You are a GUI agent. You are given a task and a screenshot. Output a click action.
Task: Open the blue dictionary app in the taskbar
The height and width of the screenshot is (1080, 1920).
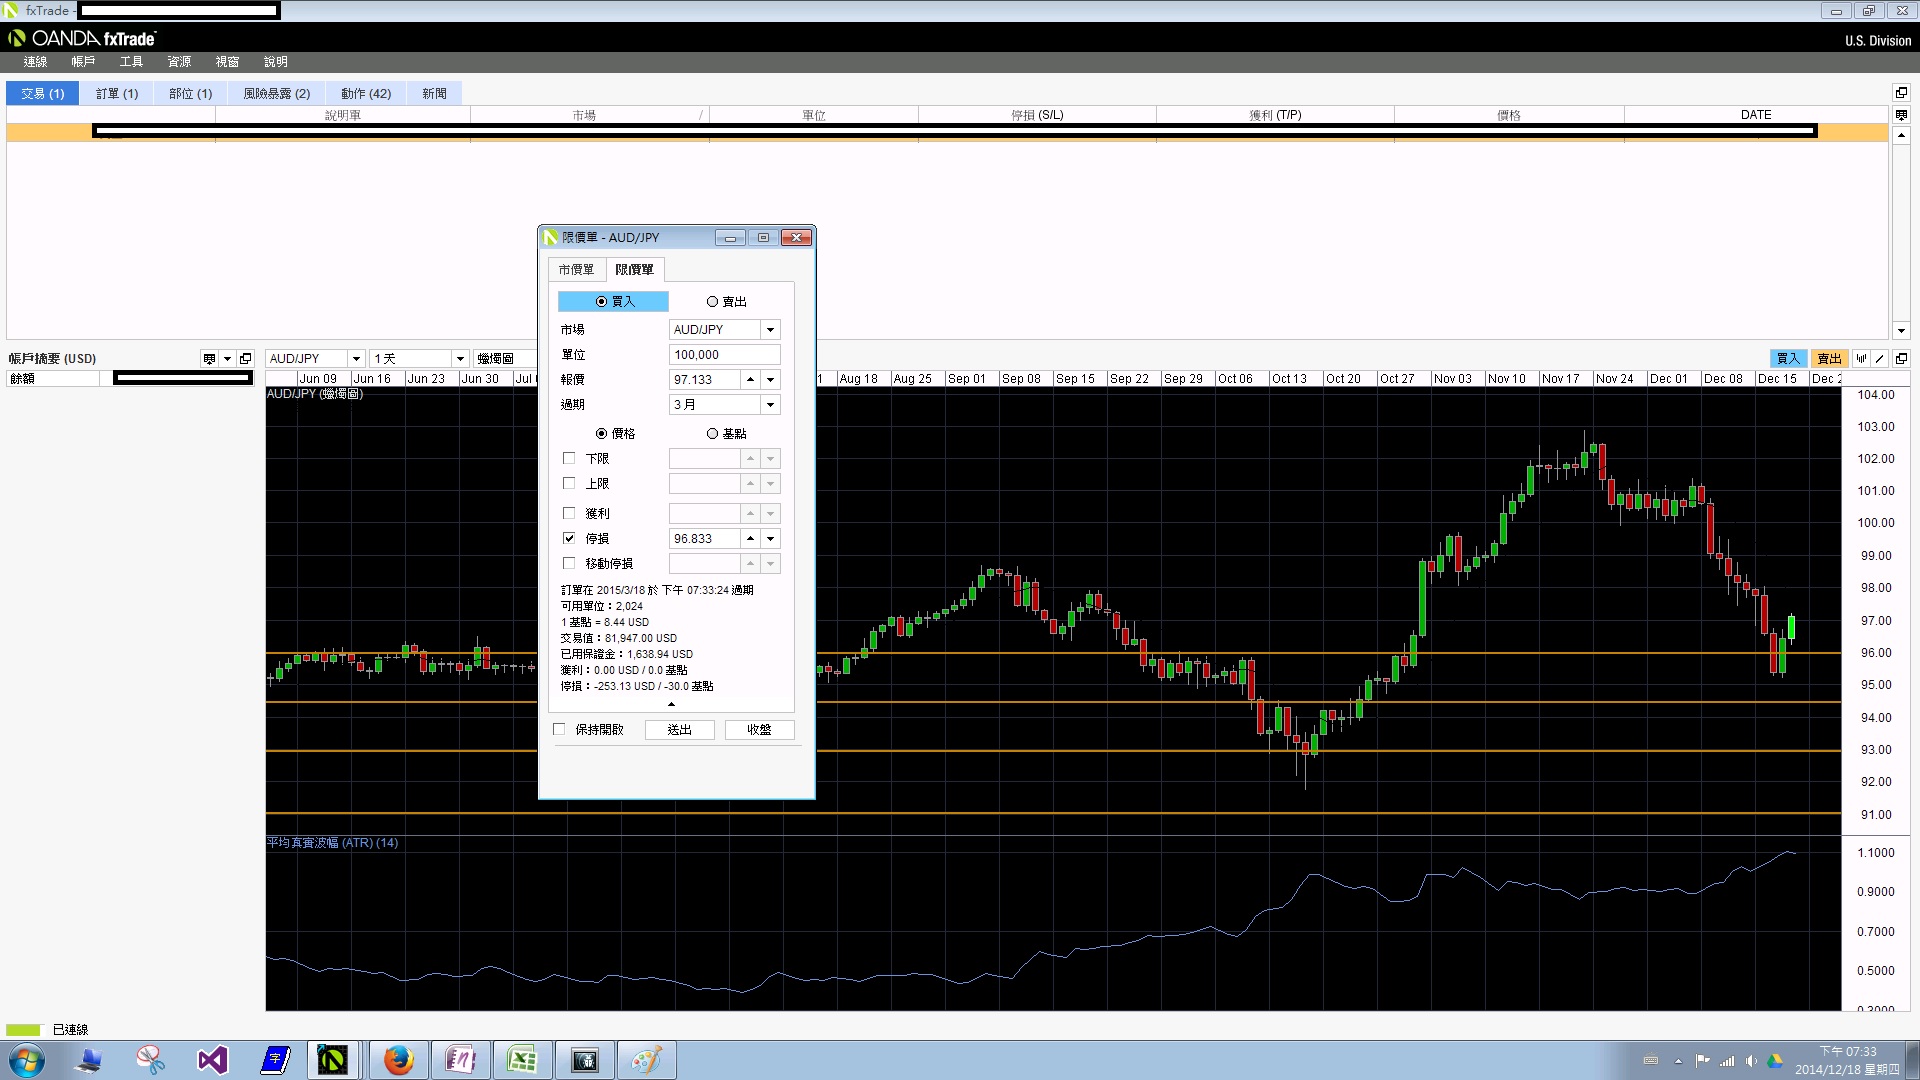275,1060
